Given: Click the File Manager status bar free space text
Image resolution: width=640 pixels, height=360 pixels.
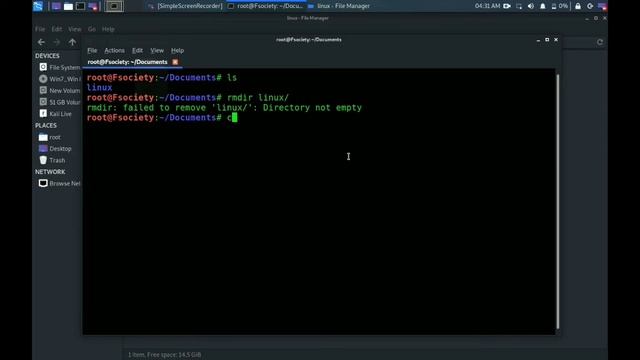Looking at the screenshot, I should (165, 355).
